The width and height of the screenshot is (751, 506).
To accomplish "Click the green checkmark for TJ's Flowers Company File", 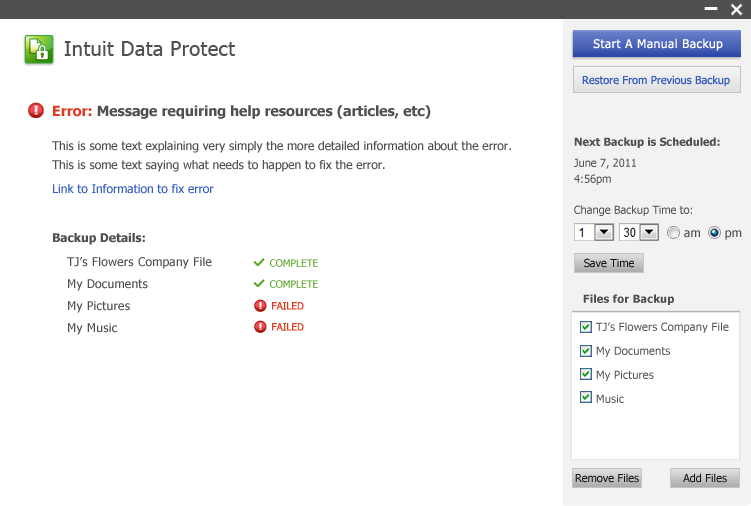I will click(x=259, y=262).
